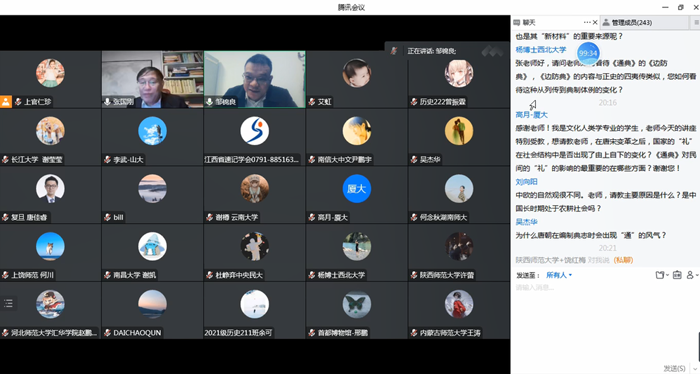Click the microphone icon on 张国刚's video

107,102
